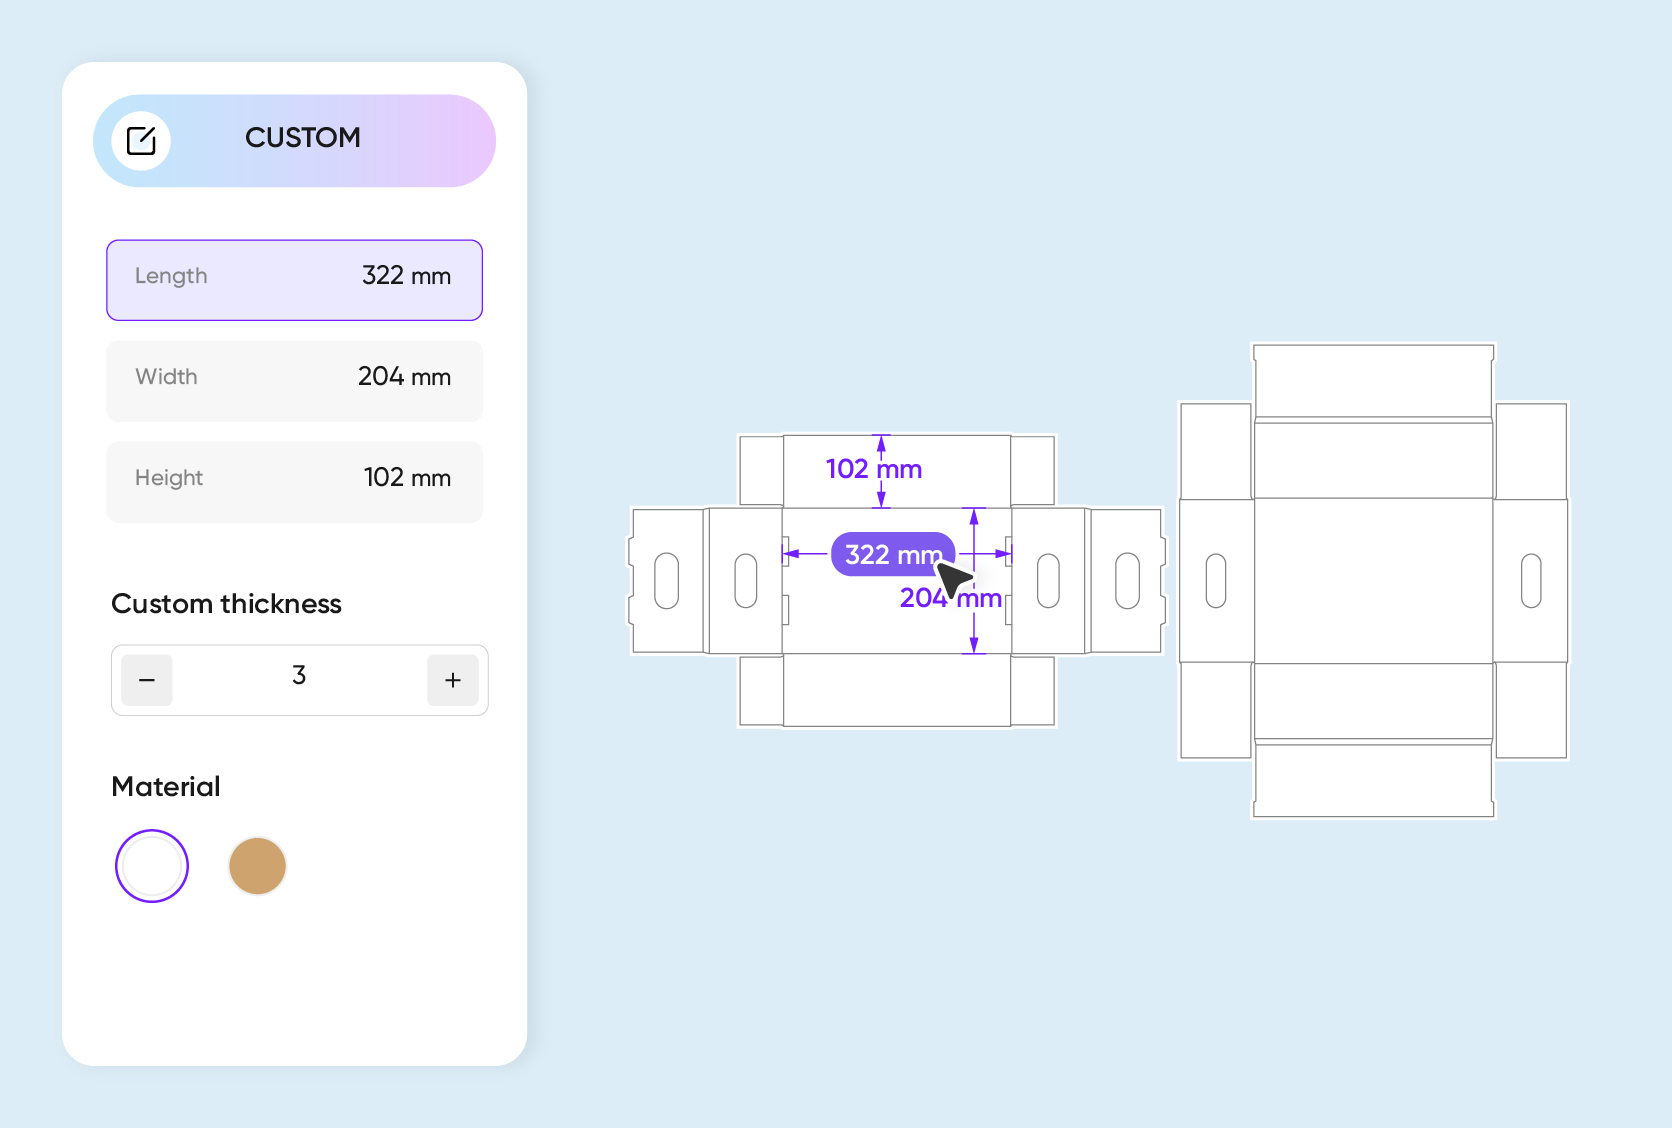Select the Height 102 mm field
1672x1128 pixels.
tap(294, 482)
